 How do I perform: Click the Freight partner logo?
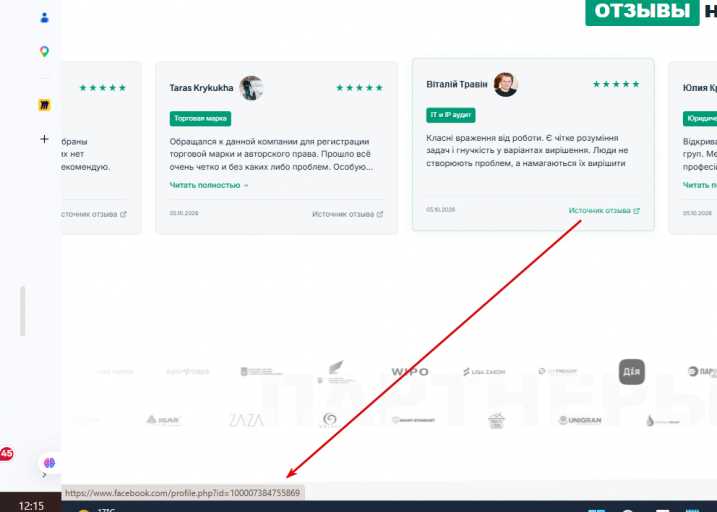pyautogui.click(x=558, y=371)
